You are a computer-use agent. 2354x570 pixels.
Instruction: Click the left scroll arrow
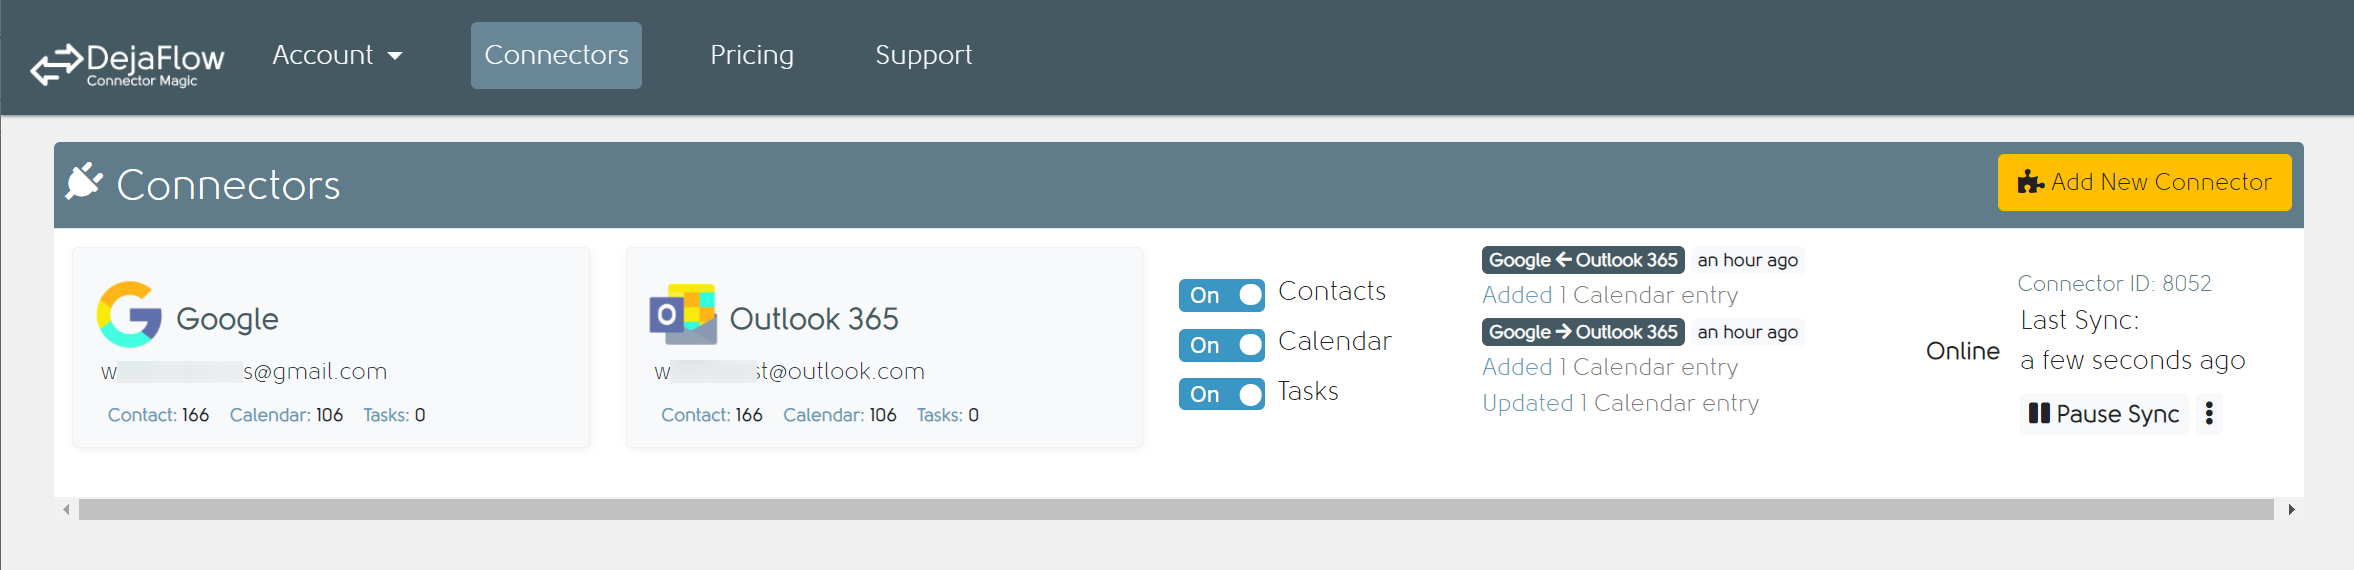[66, 510]
